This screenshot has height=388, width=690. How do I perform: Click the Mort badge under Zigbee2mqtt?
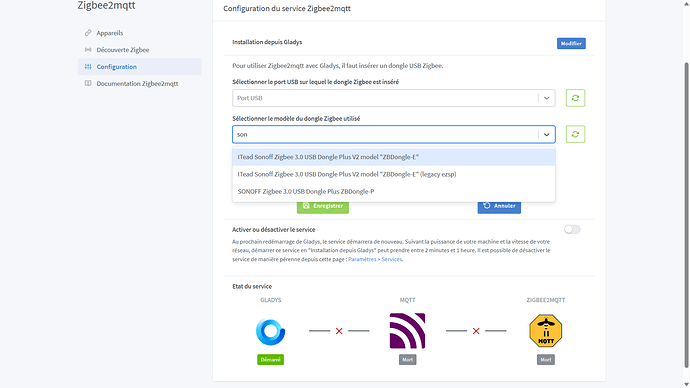(x=546, y=360)
